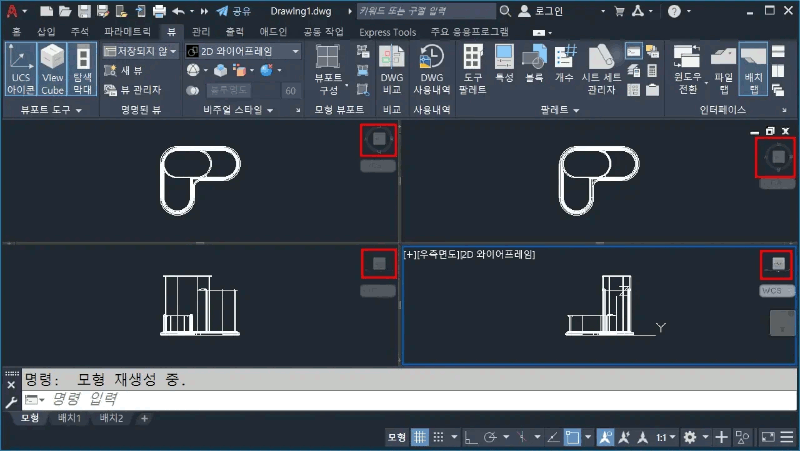Image resolution: width=800 pixels, height=451 pixels.
Task: Click the WCS label under the view cube
Action: (771, 290)
